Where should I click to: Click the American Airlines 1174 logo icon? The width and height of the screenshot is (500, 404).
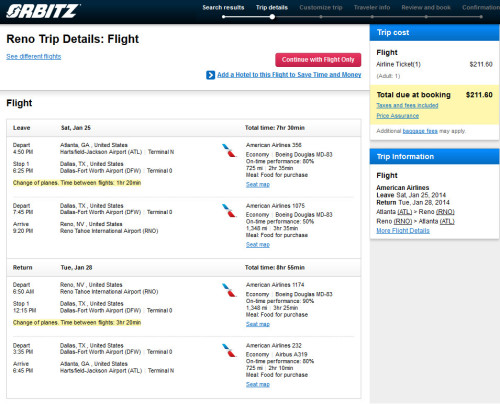(x=229, y=290)
